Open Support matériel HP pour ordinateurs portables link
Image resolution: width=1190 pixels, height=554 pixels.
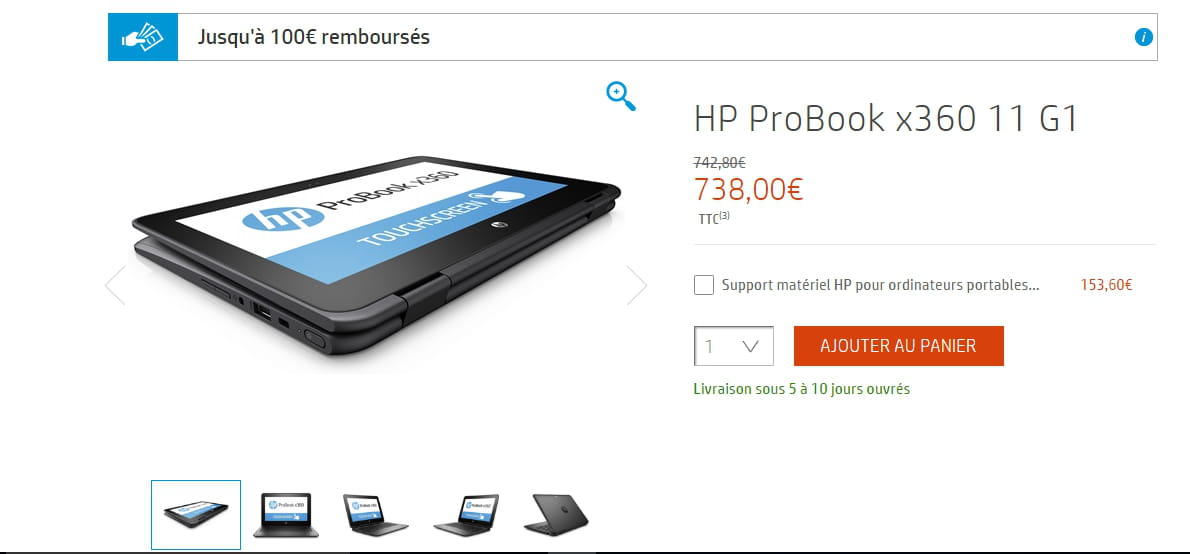pyautogui.click(x=880, y=285)
